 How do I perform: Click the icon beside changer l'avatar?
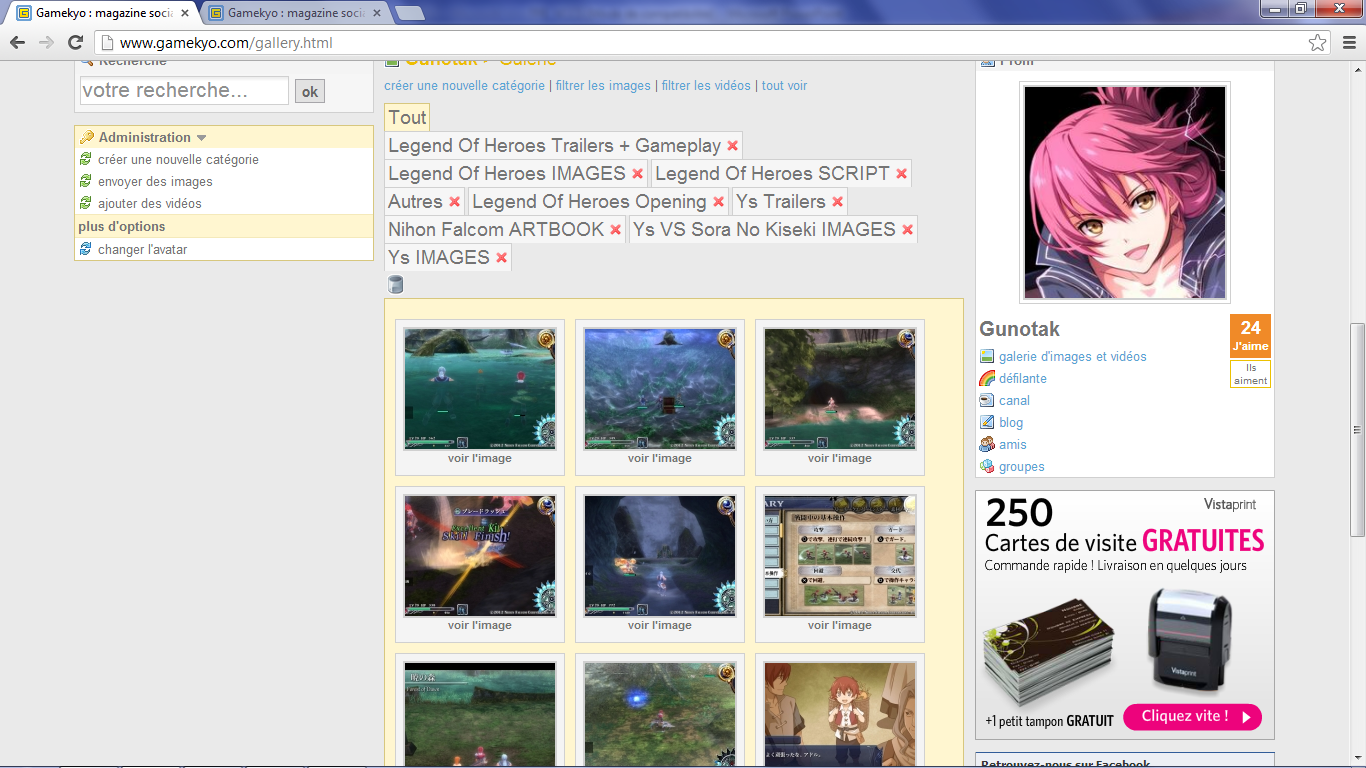coord(86,249)
